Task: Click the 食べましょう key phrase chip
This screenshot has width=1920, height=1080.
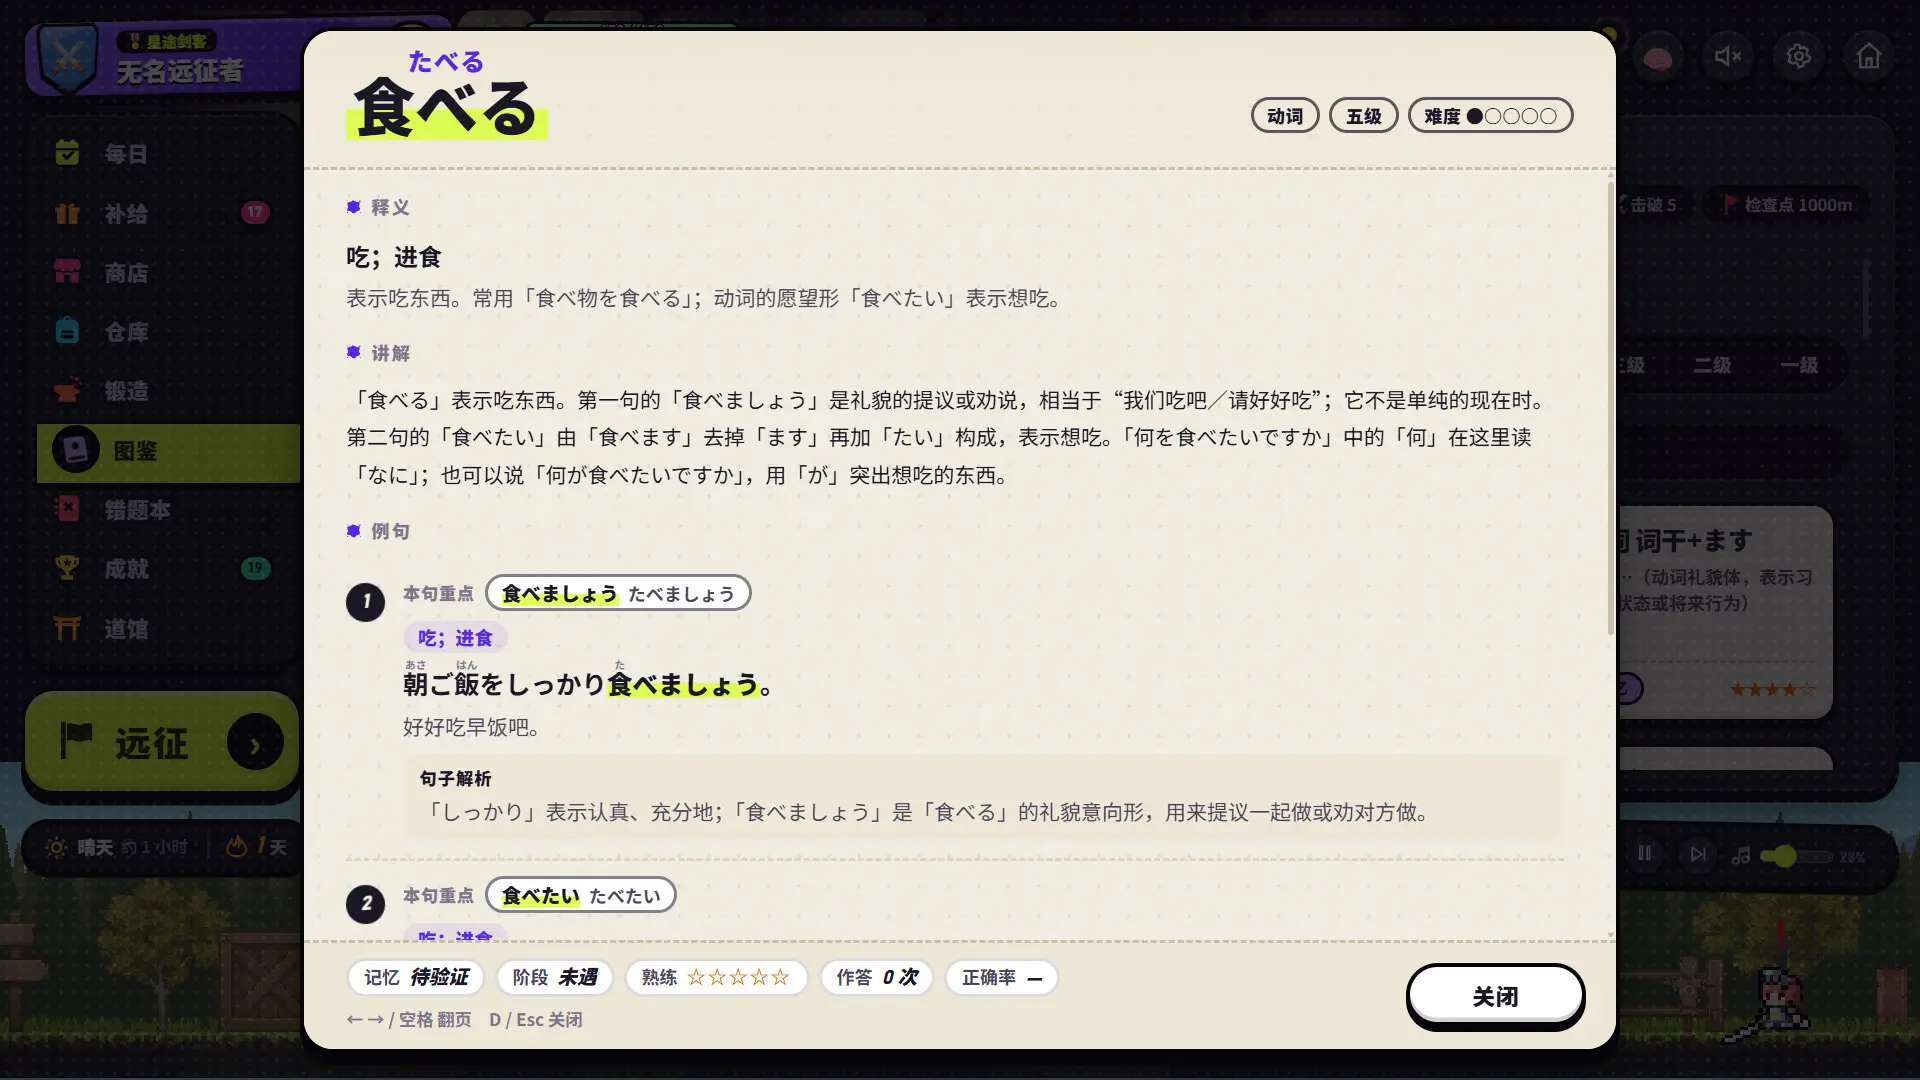Action: (x=618, y=593)
